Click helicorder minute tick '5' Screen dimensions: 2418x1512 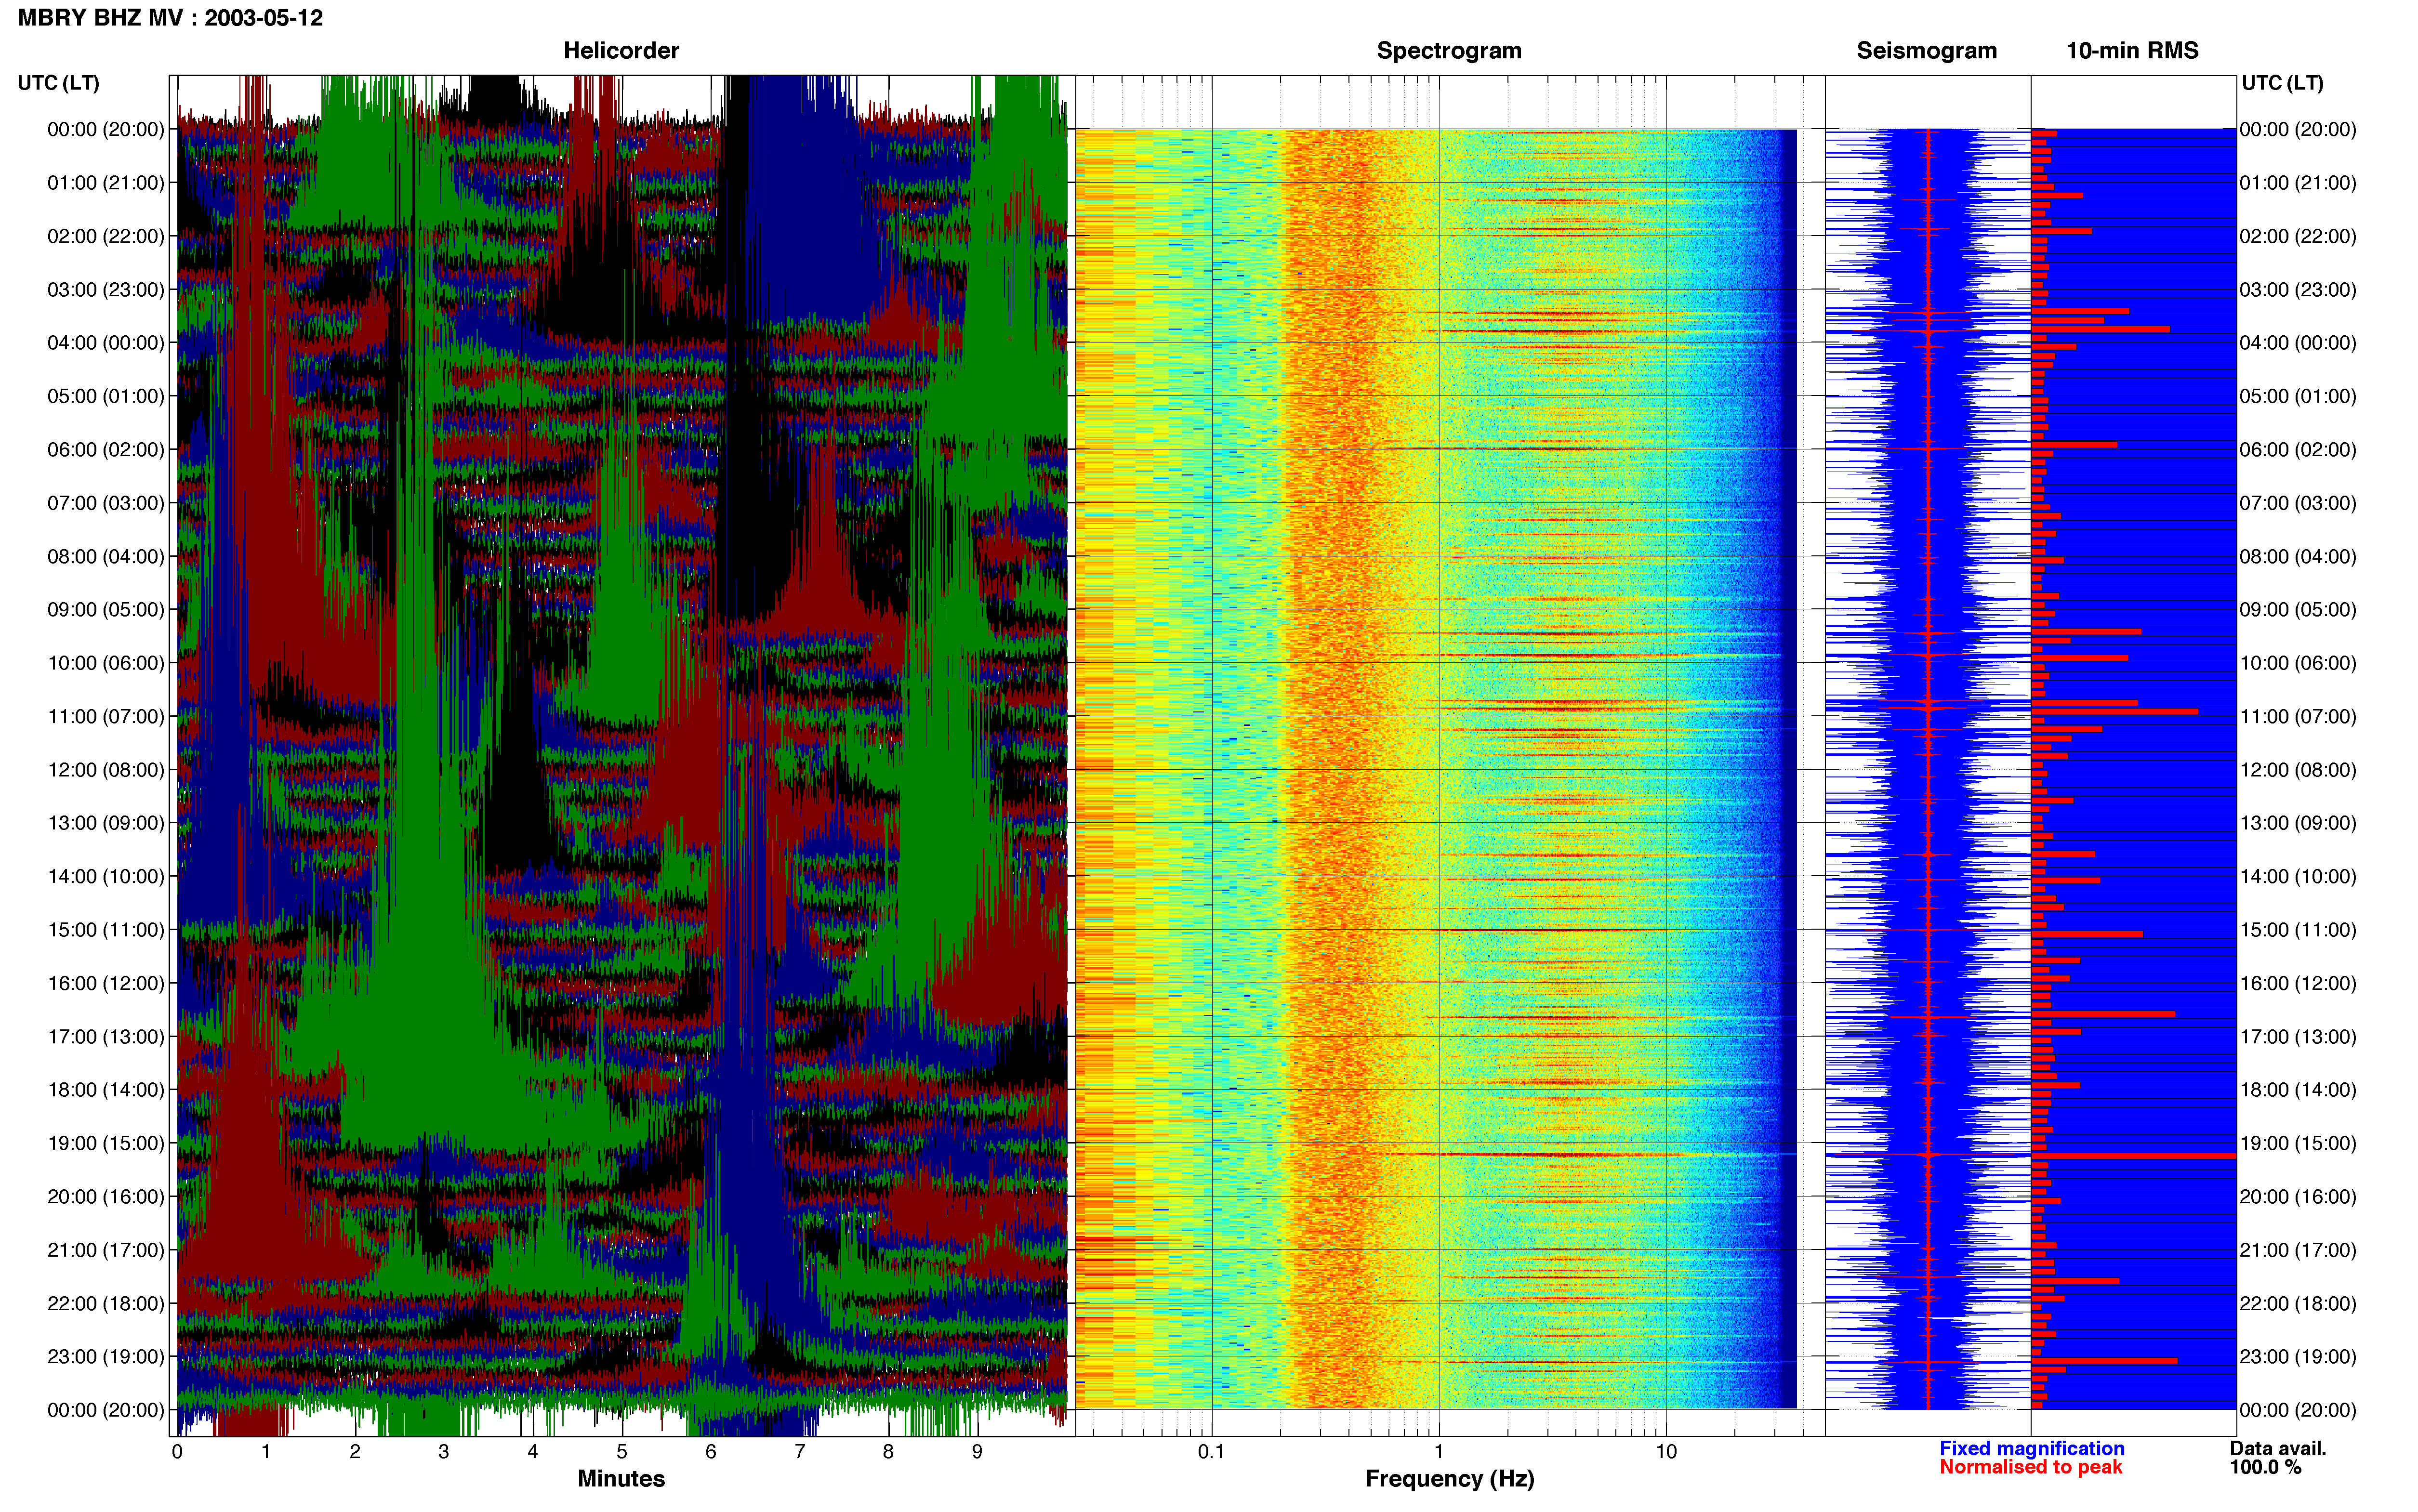[x=622, y=1452]
